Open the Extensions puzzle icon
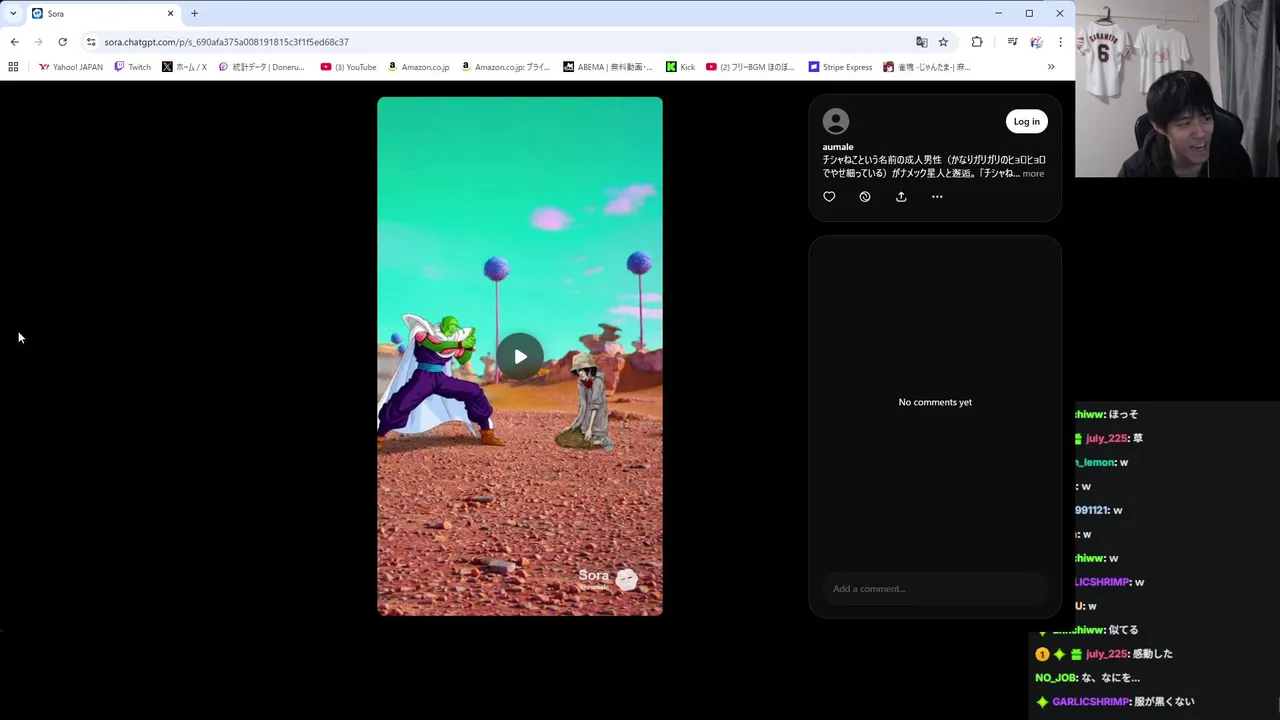The height and width of the screenshot is (720, 1280). [977, 42]
